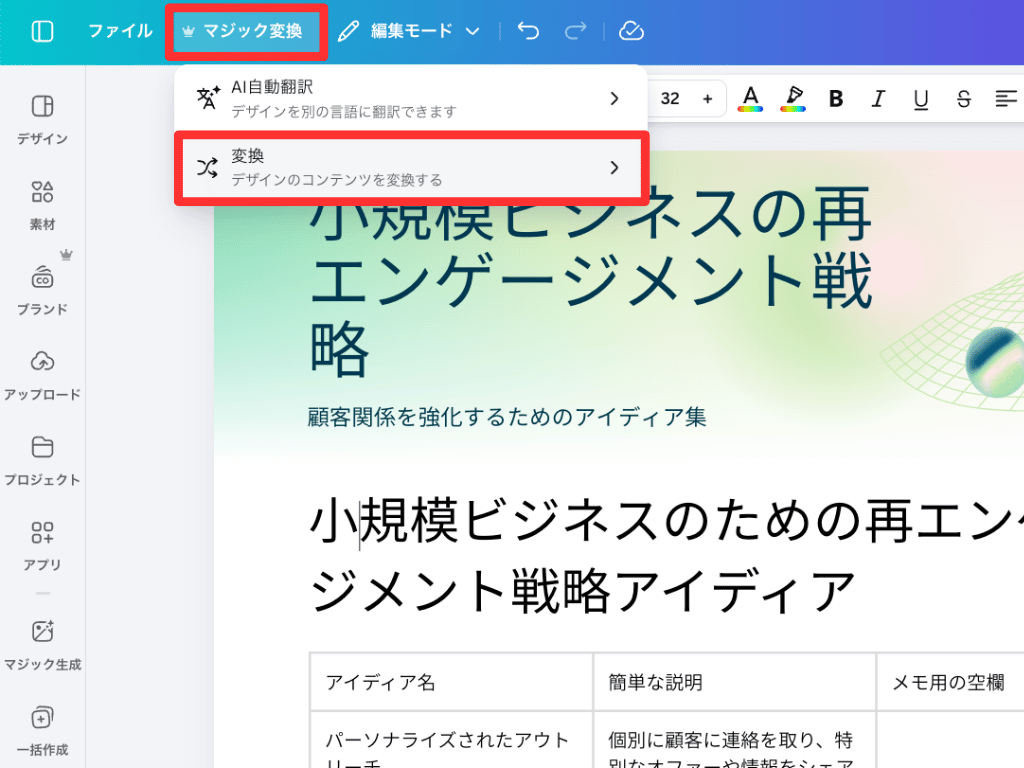Open the text color picker
The width and height of the screenshot is (1024, 768).
coord(751,98)
